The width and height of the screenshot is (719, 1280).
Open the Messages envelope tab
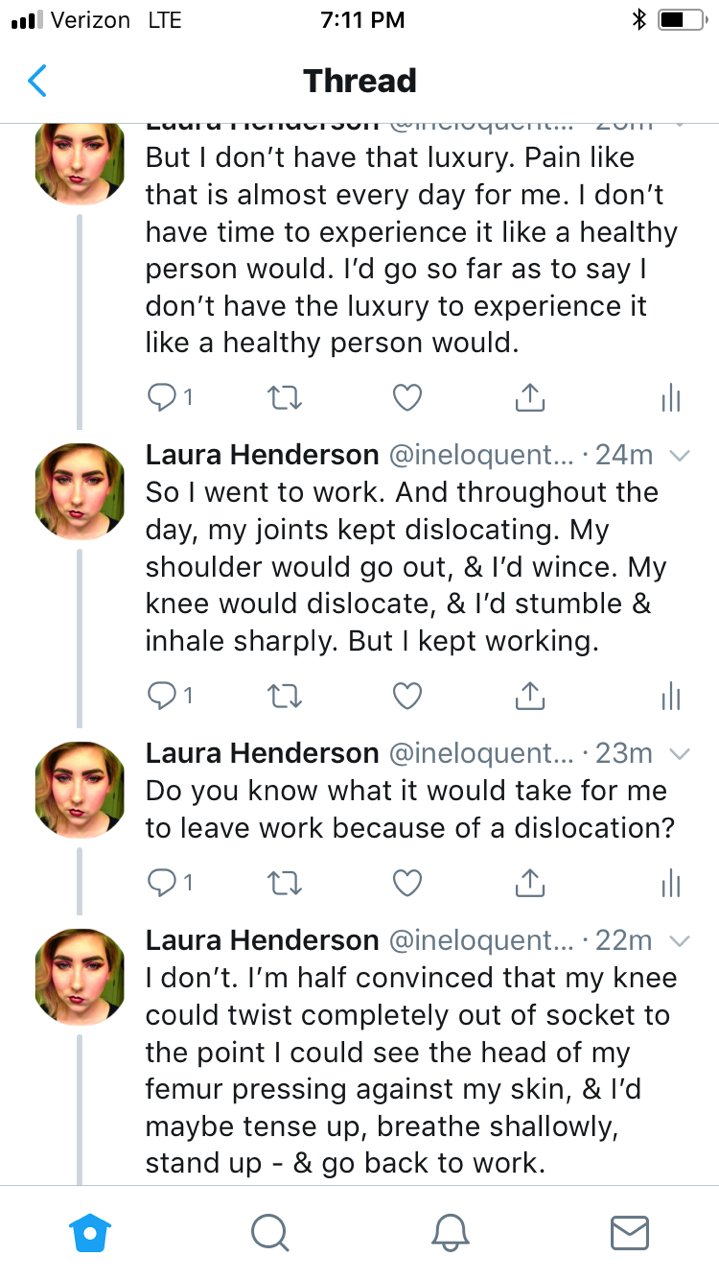click(629, 1232)
